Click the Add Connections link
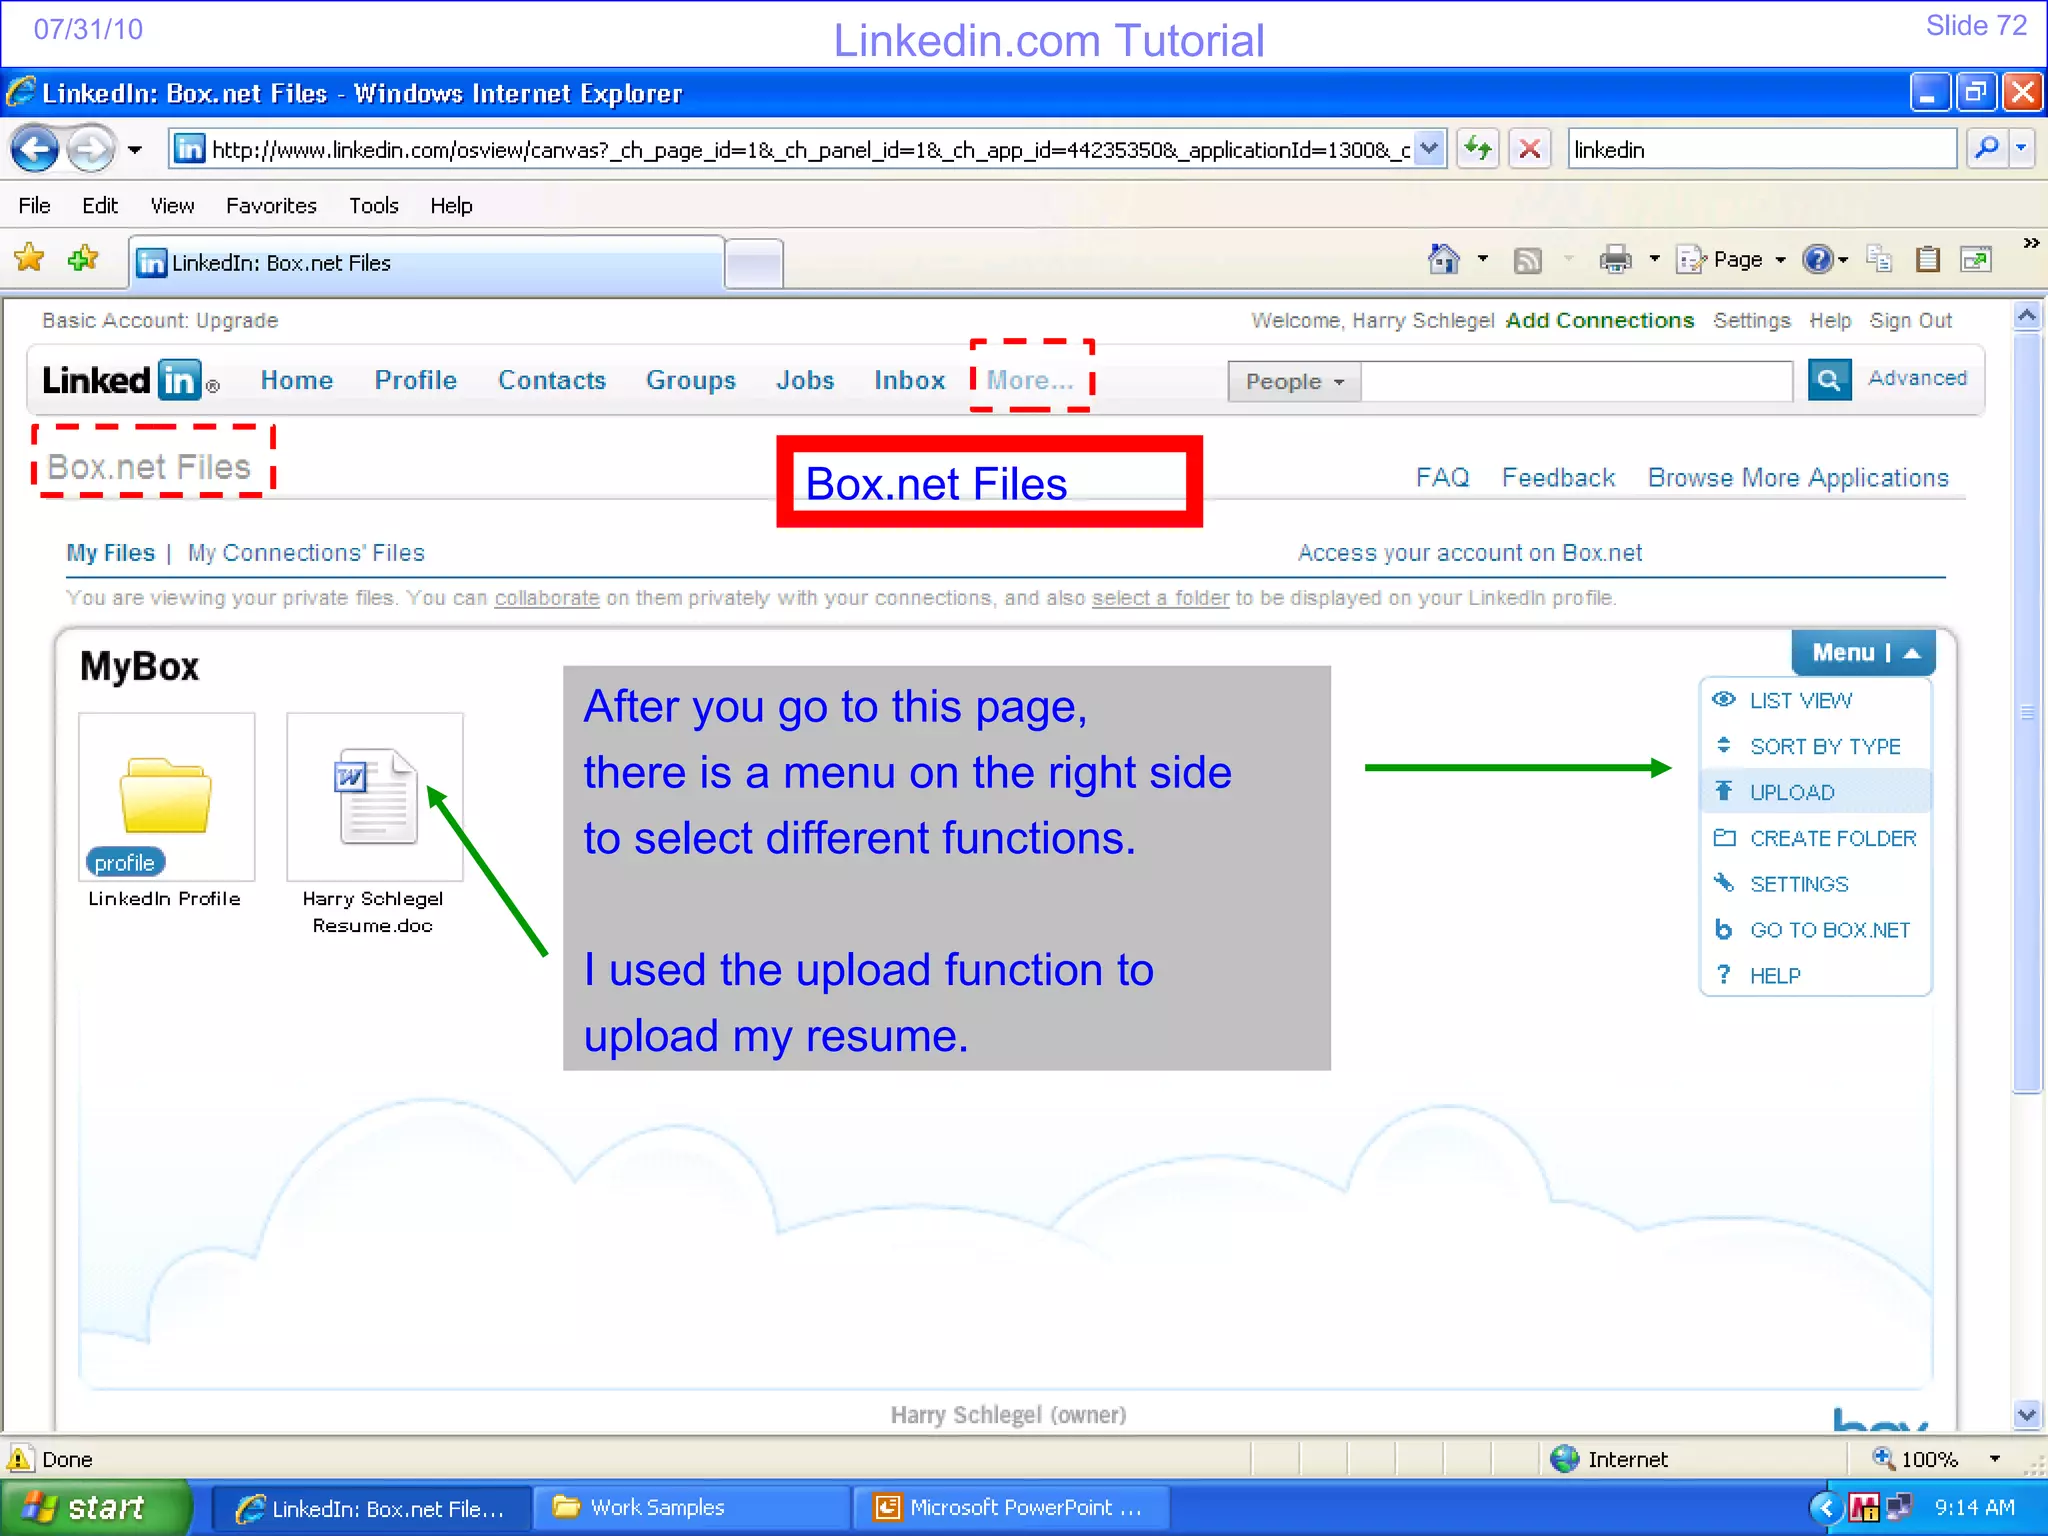 1600,321
